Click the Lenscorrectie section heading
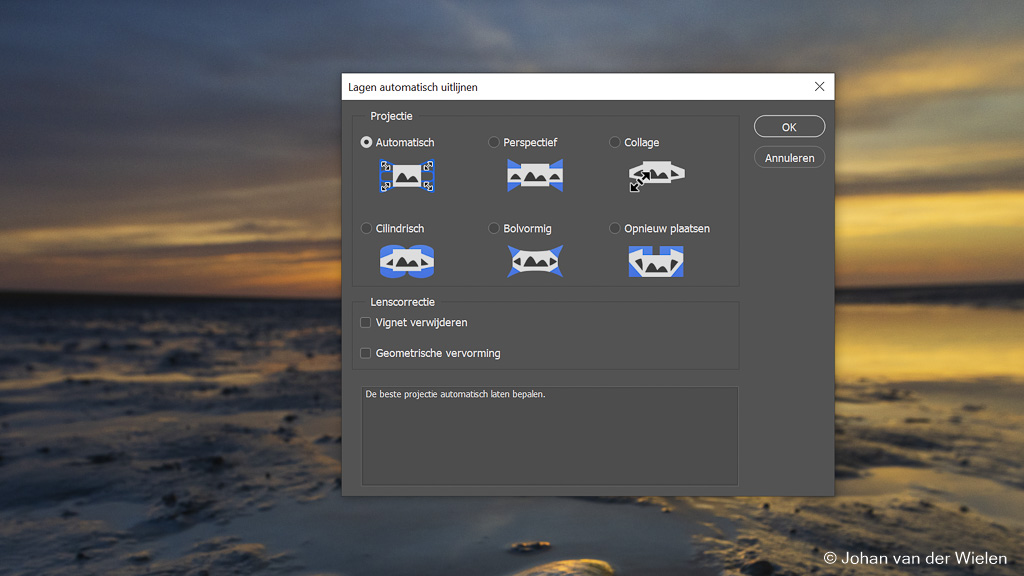 pyautogui.click(x=402, y=302)
